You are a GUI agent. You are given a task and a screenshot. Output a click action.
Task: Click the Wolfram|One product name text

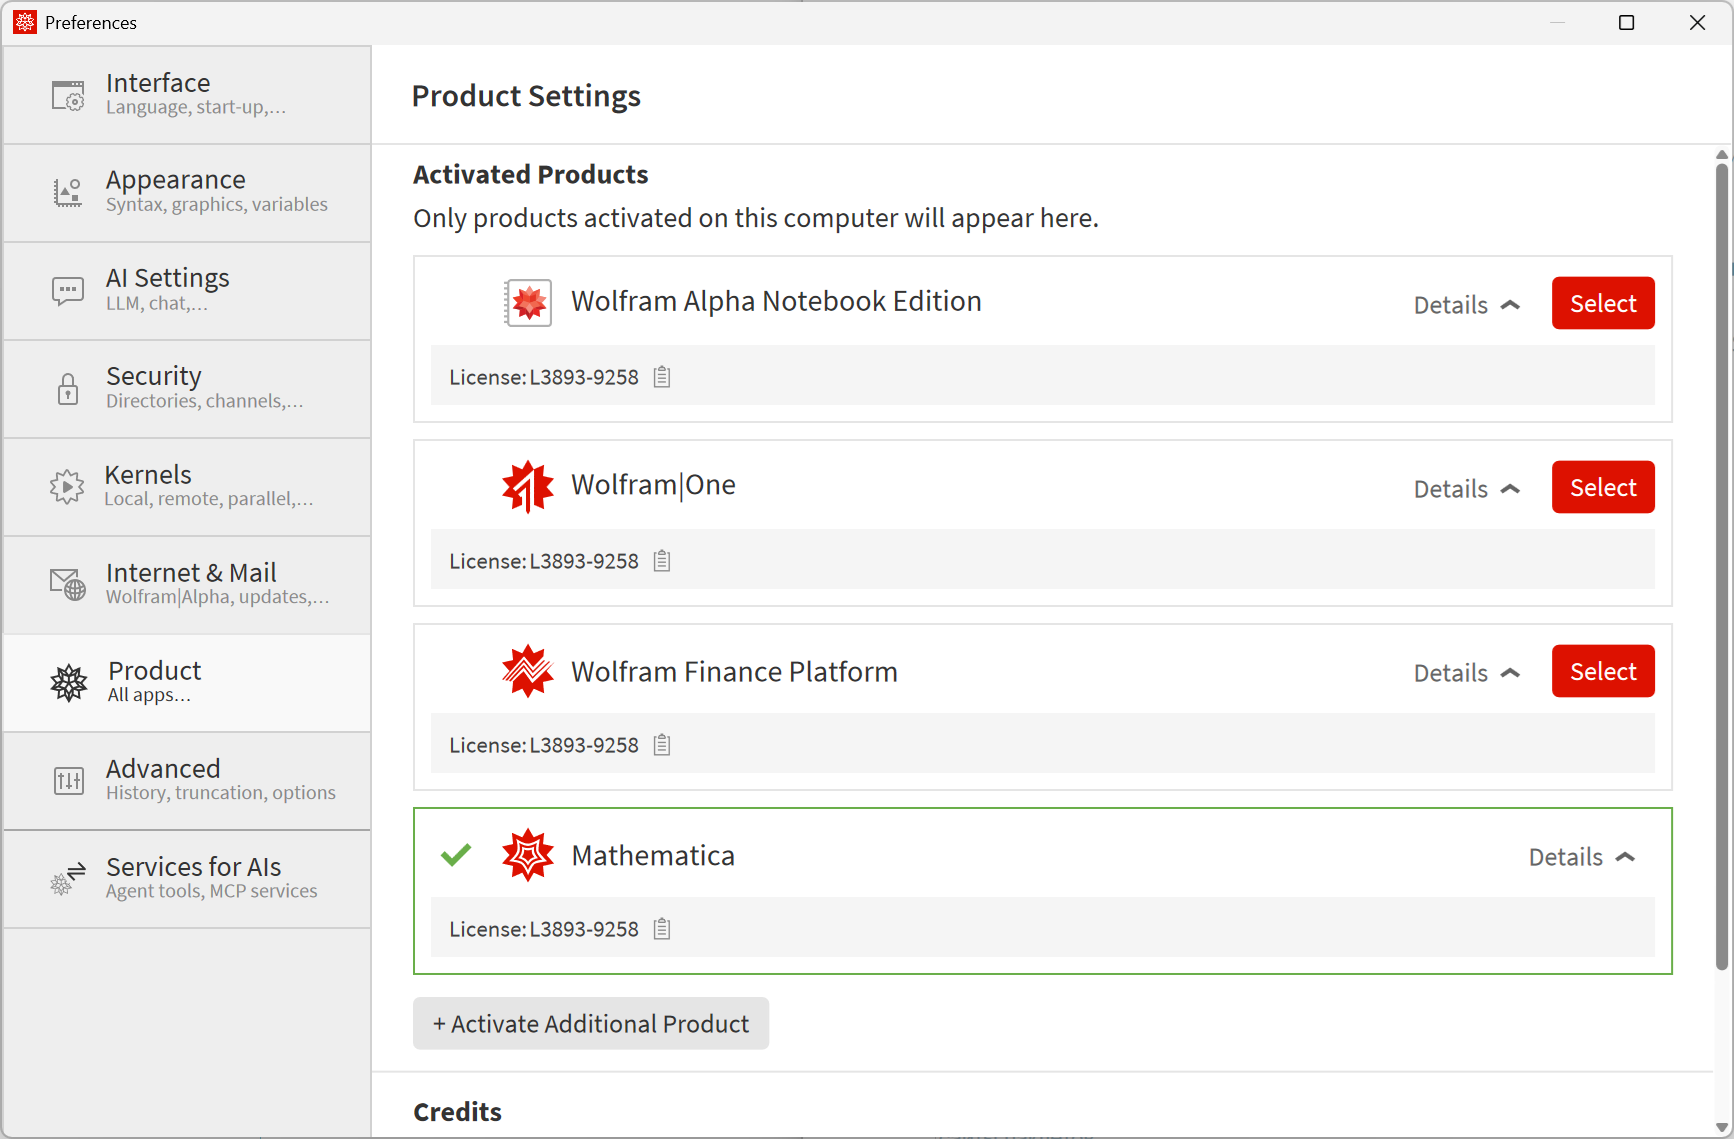(x=653, y=485)
